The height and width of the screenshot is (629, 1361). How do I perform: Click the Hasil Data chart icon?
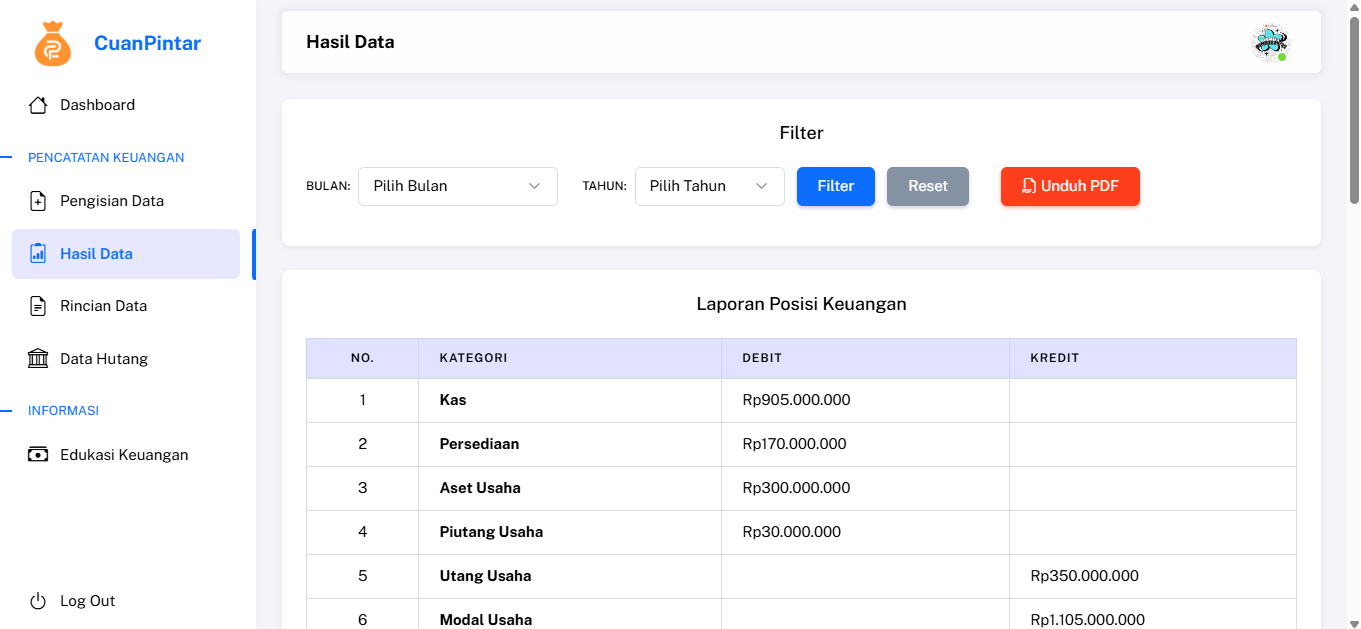pos(38,254)
